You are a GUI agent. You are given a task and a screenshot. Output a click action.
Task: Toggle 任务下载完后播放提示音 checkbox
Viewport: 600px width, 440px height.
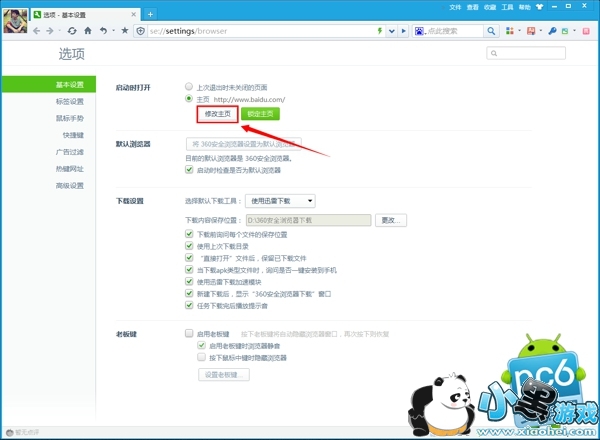(x=189, y=305)
